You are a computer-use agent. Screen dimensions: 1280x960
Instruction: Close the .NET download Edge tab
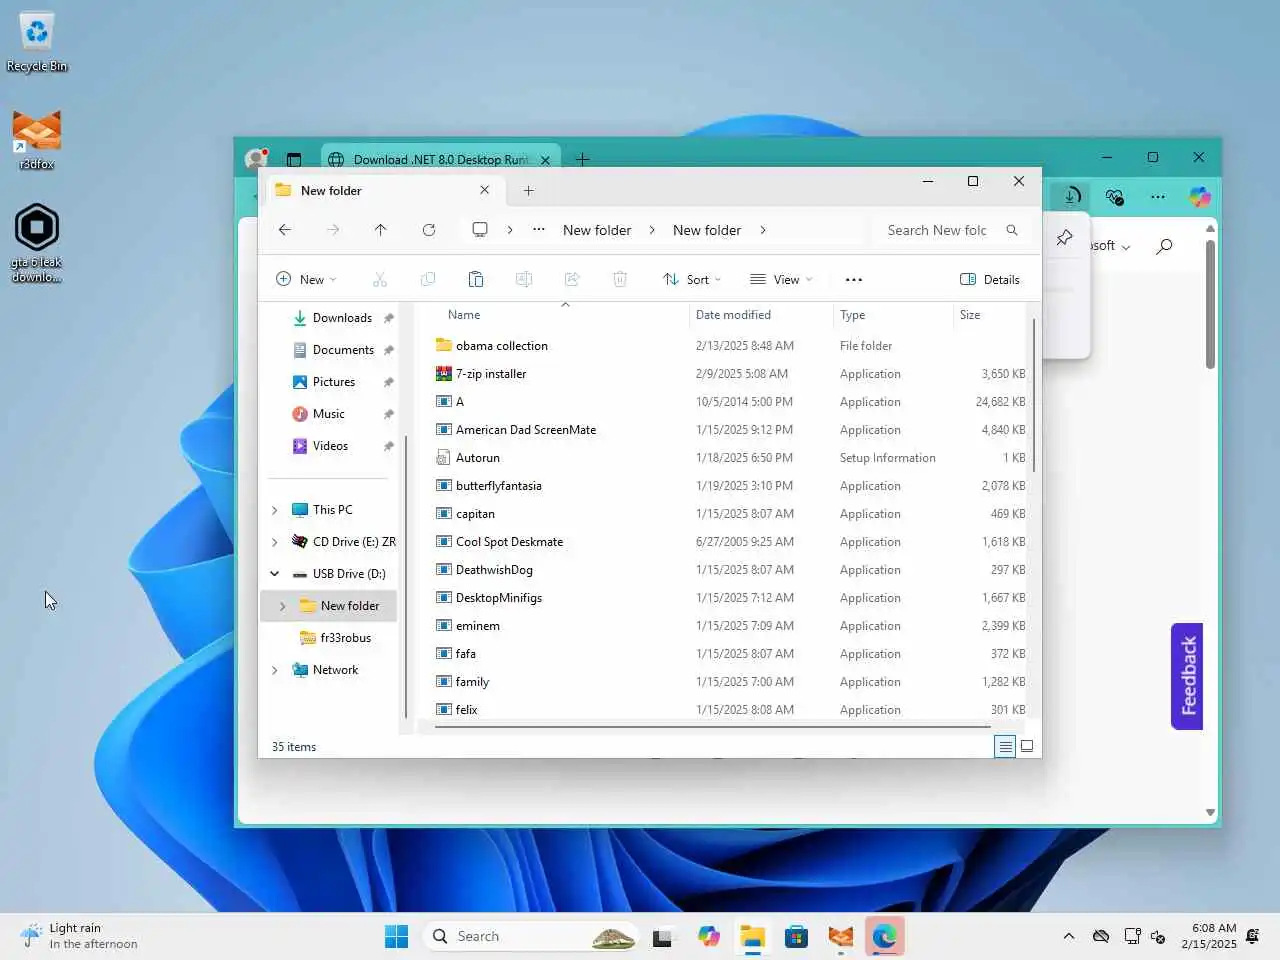pos(545,160)
